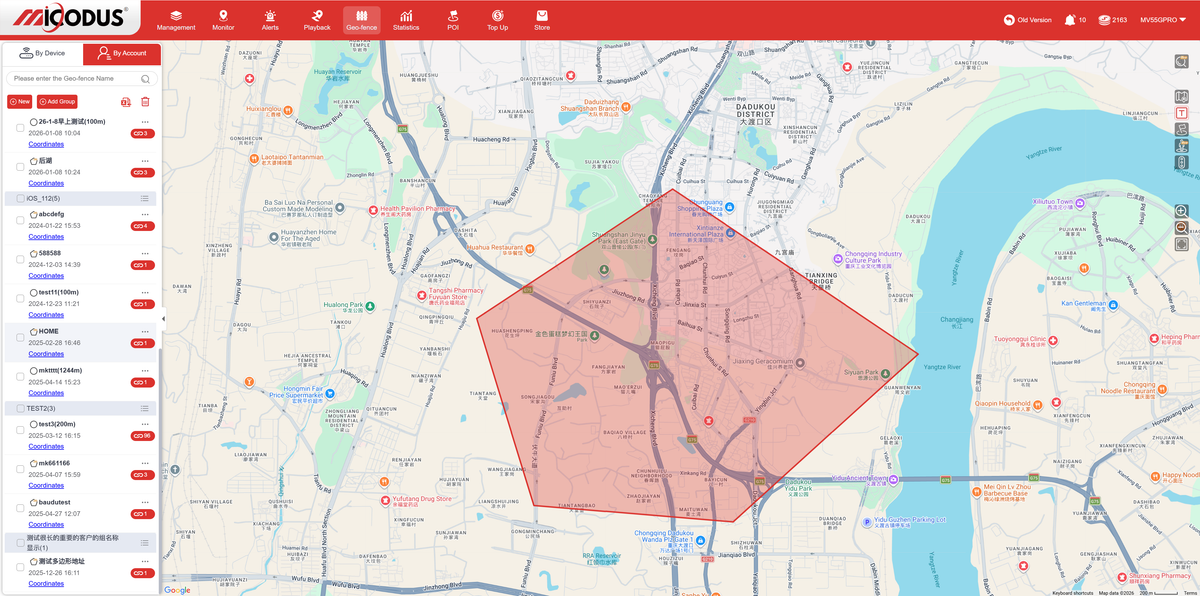Click the POI marker display icon
Viewport: 1200px width, 596px height.
[x=1182, y=145]
